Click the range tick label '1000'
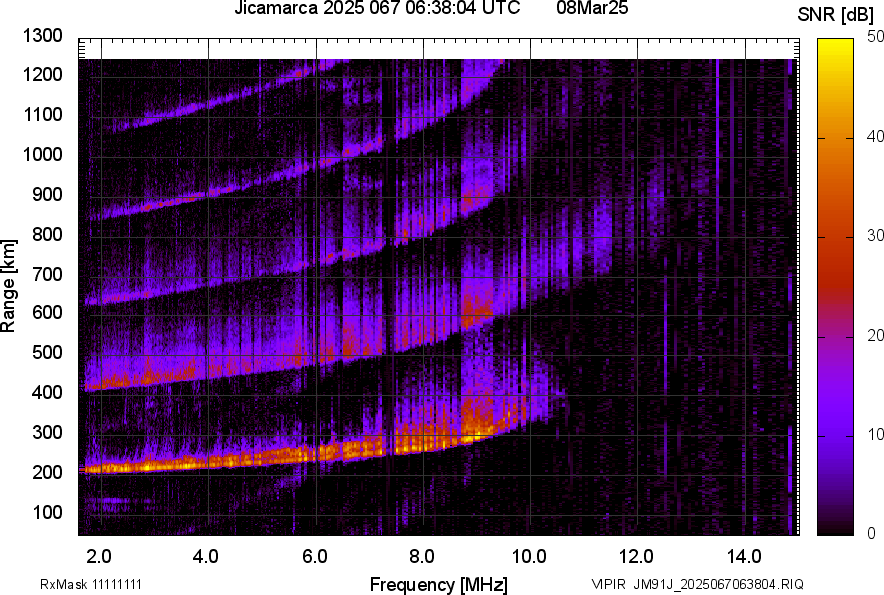The width and height of the screenshot is (884, 595). tap(42, 155)
